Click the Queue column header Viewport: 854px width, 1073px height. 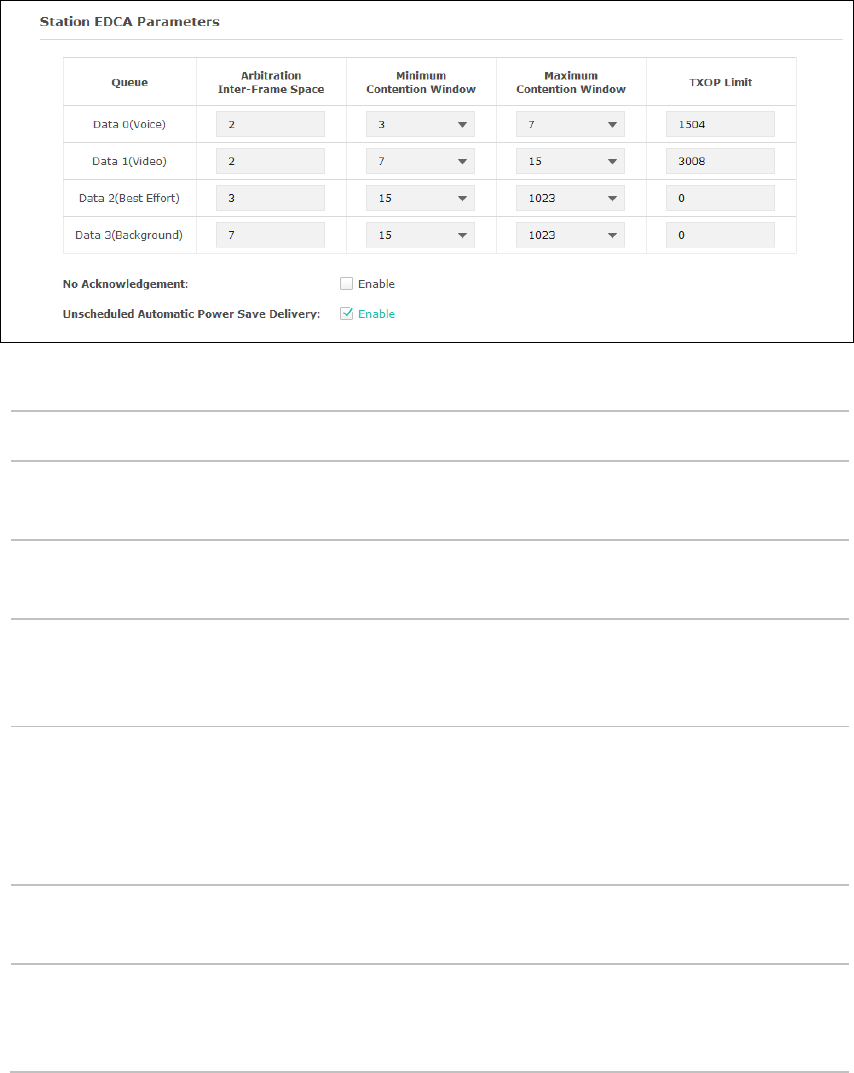(129, 82)
